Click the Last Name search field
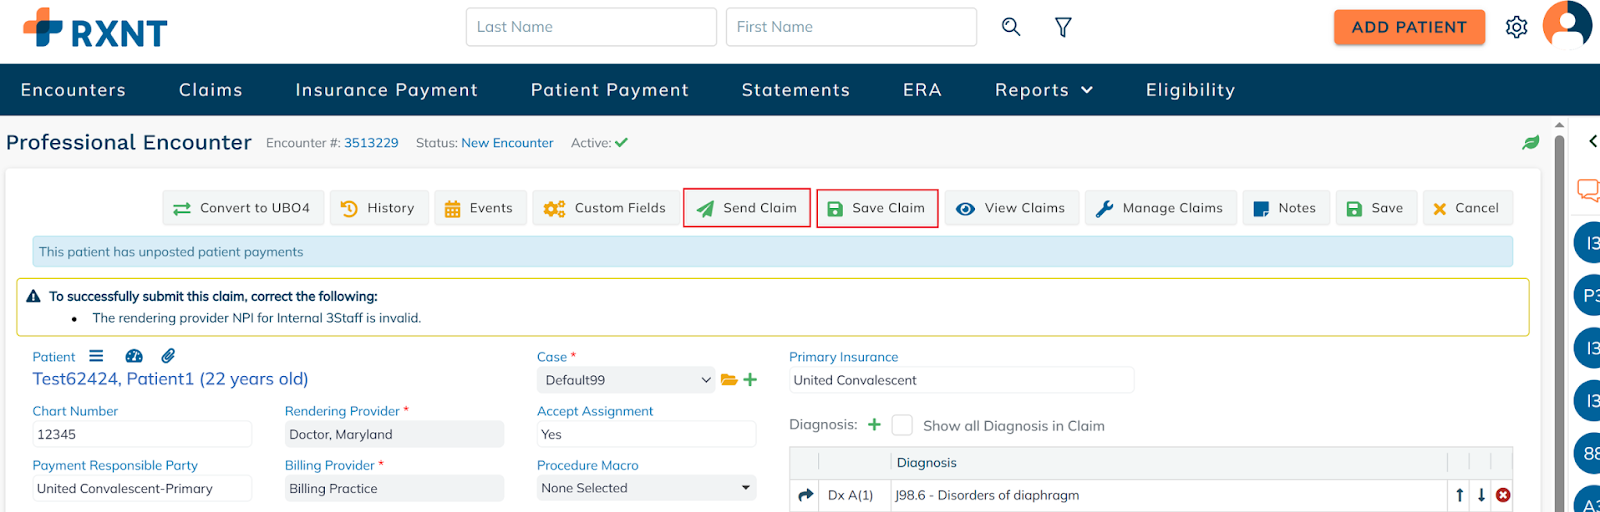Viewport: 1600px width, 512px height. 590,27
